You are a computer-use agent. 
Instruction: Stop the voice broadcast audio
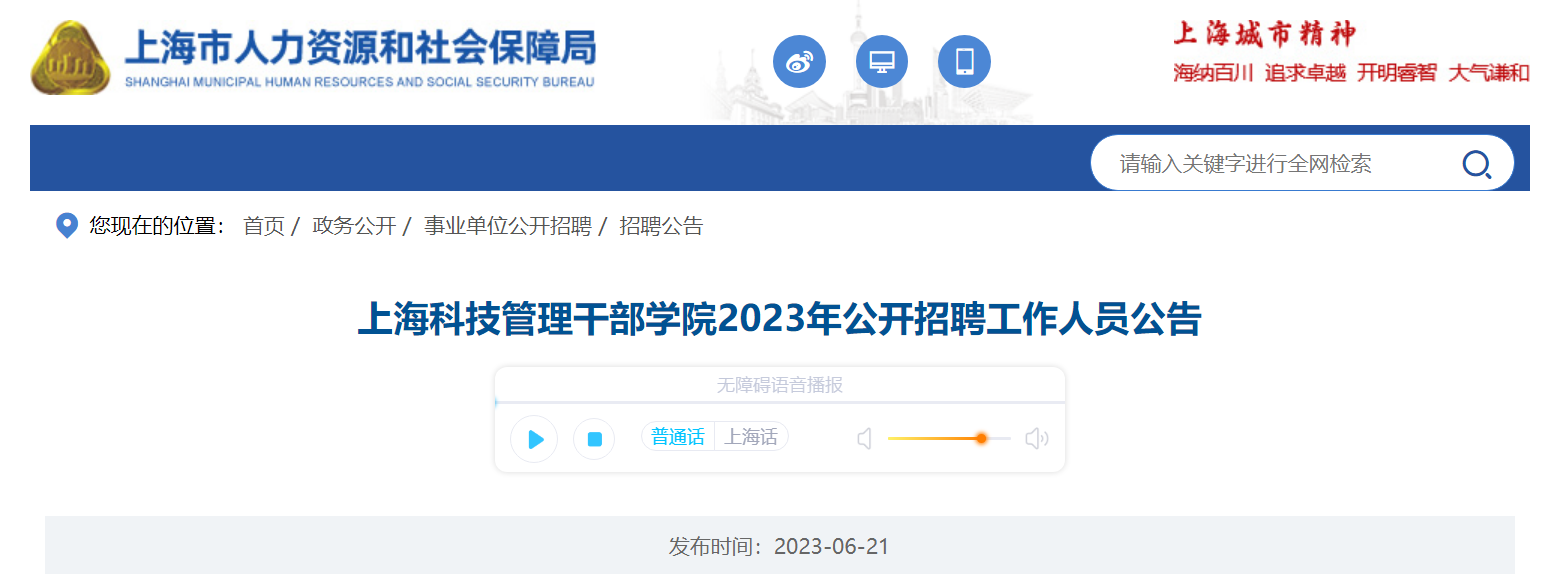point(594,439)
